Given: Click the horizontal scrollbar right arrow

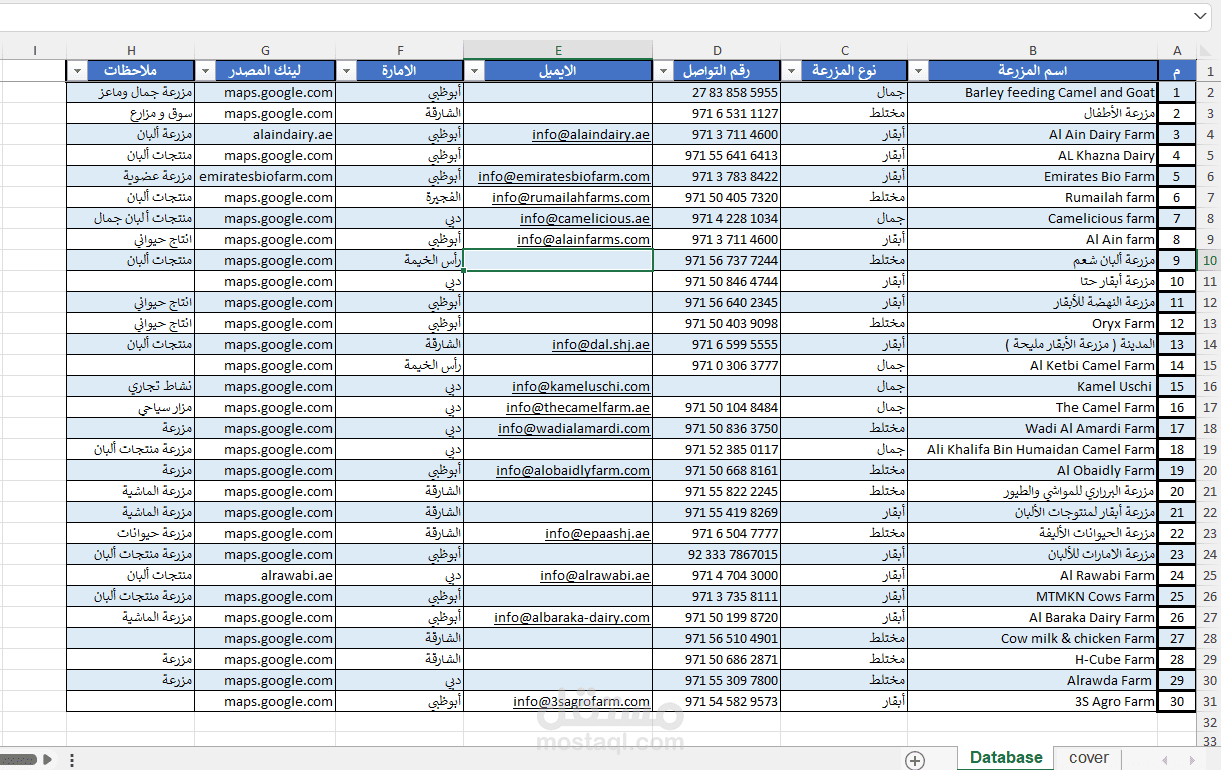Looking at the screenshot, I should (x=47, y=759).
